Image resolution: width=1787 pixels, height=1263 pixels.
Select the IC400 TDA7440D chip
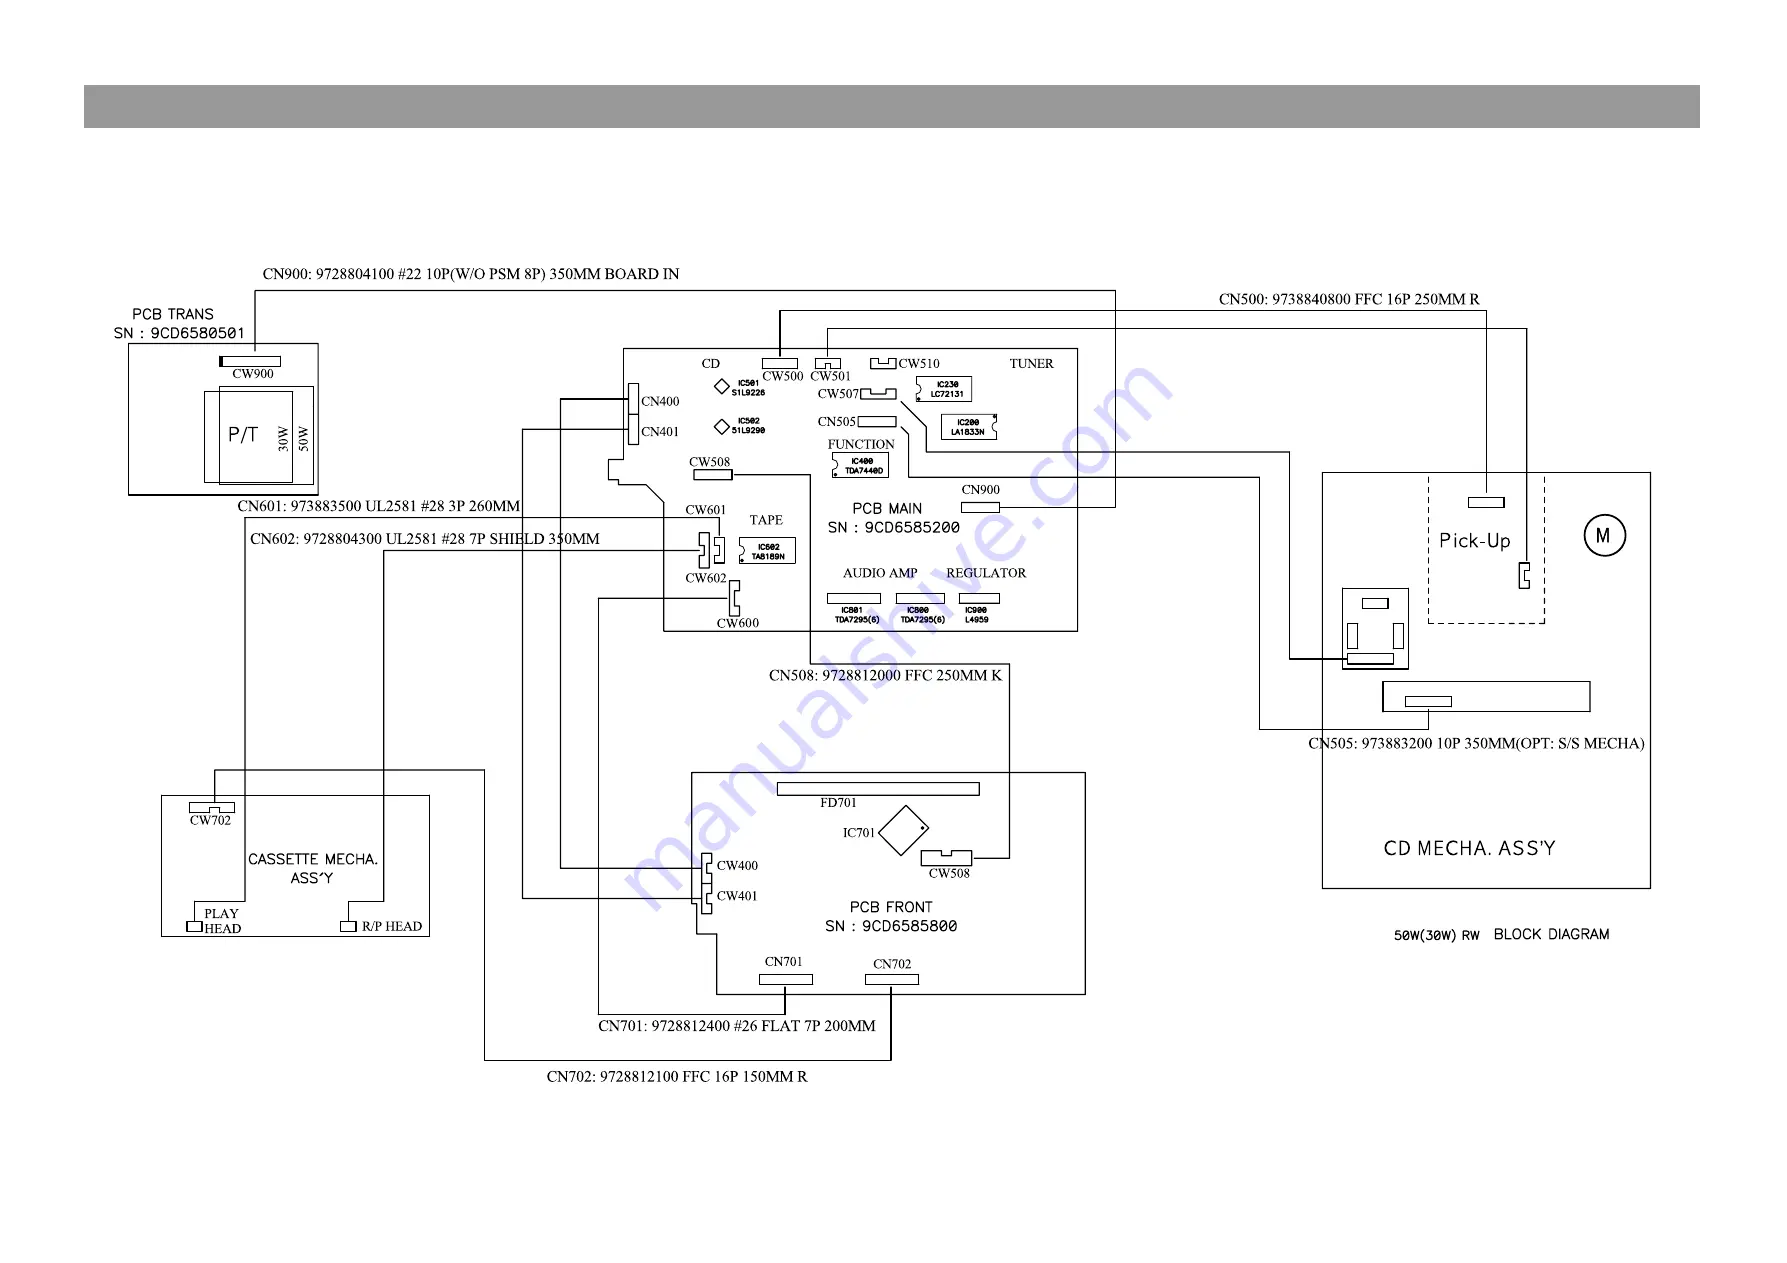tap(860, 465)
